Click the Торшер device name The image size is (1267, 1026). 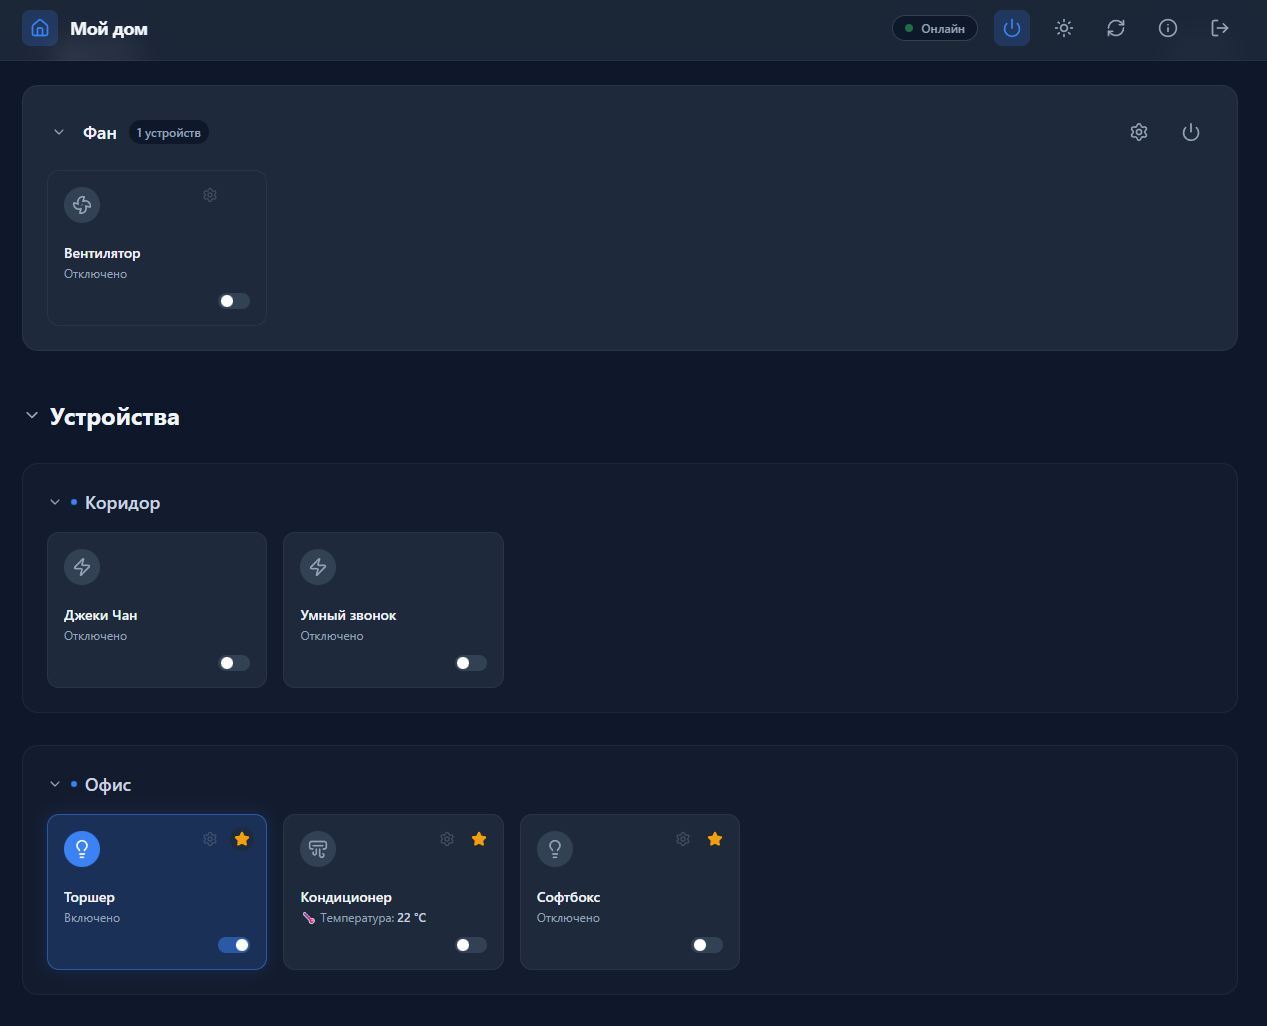[89, 897]
